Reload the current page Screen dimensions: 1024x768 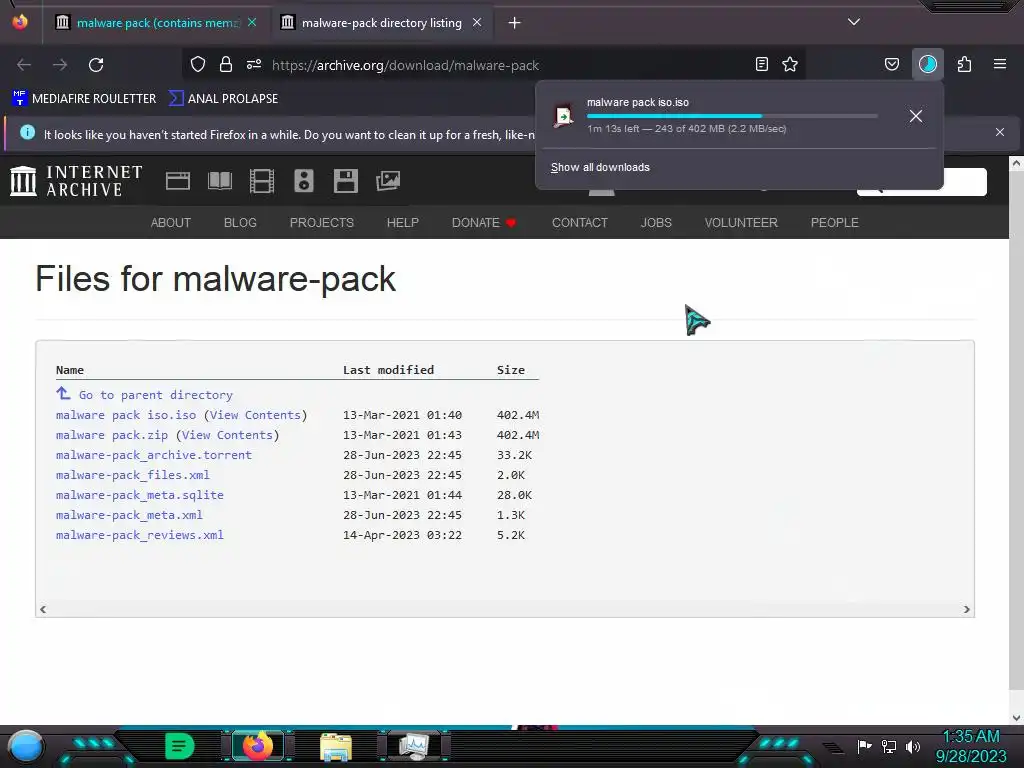coord(96,65)
